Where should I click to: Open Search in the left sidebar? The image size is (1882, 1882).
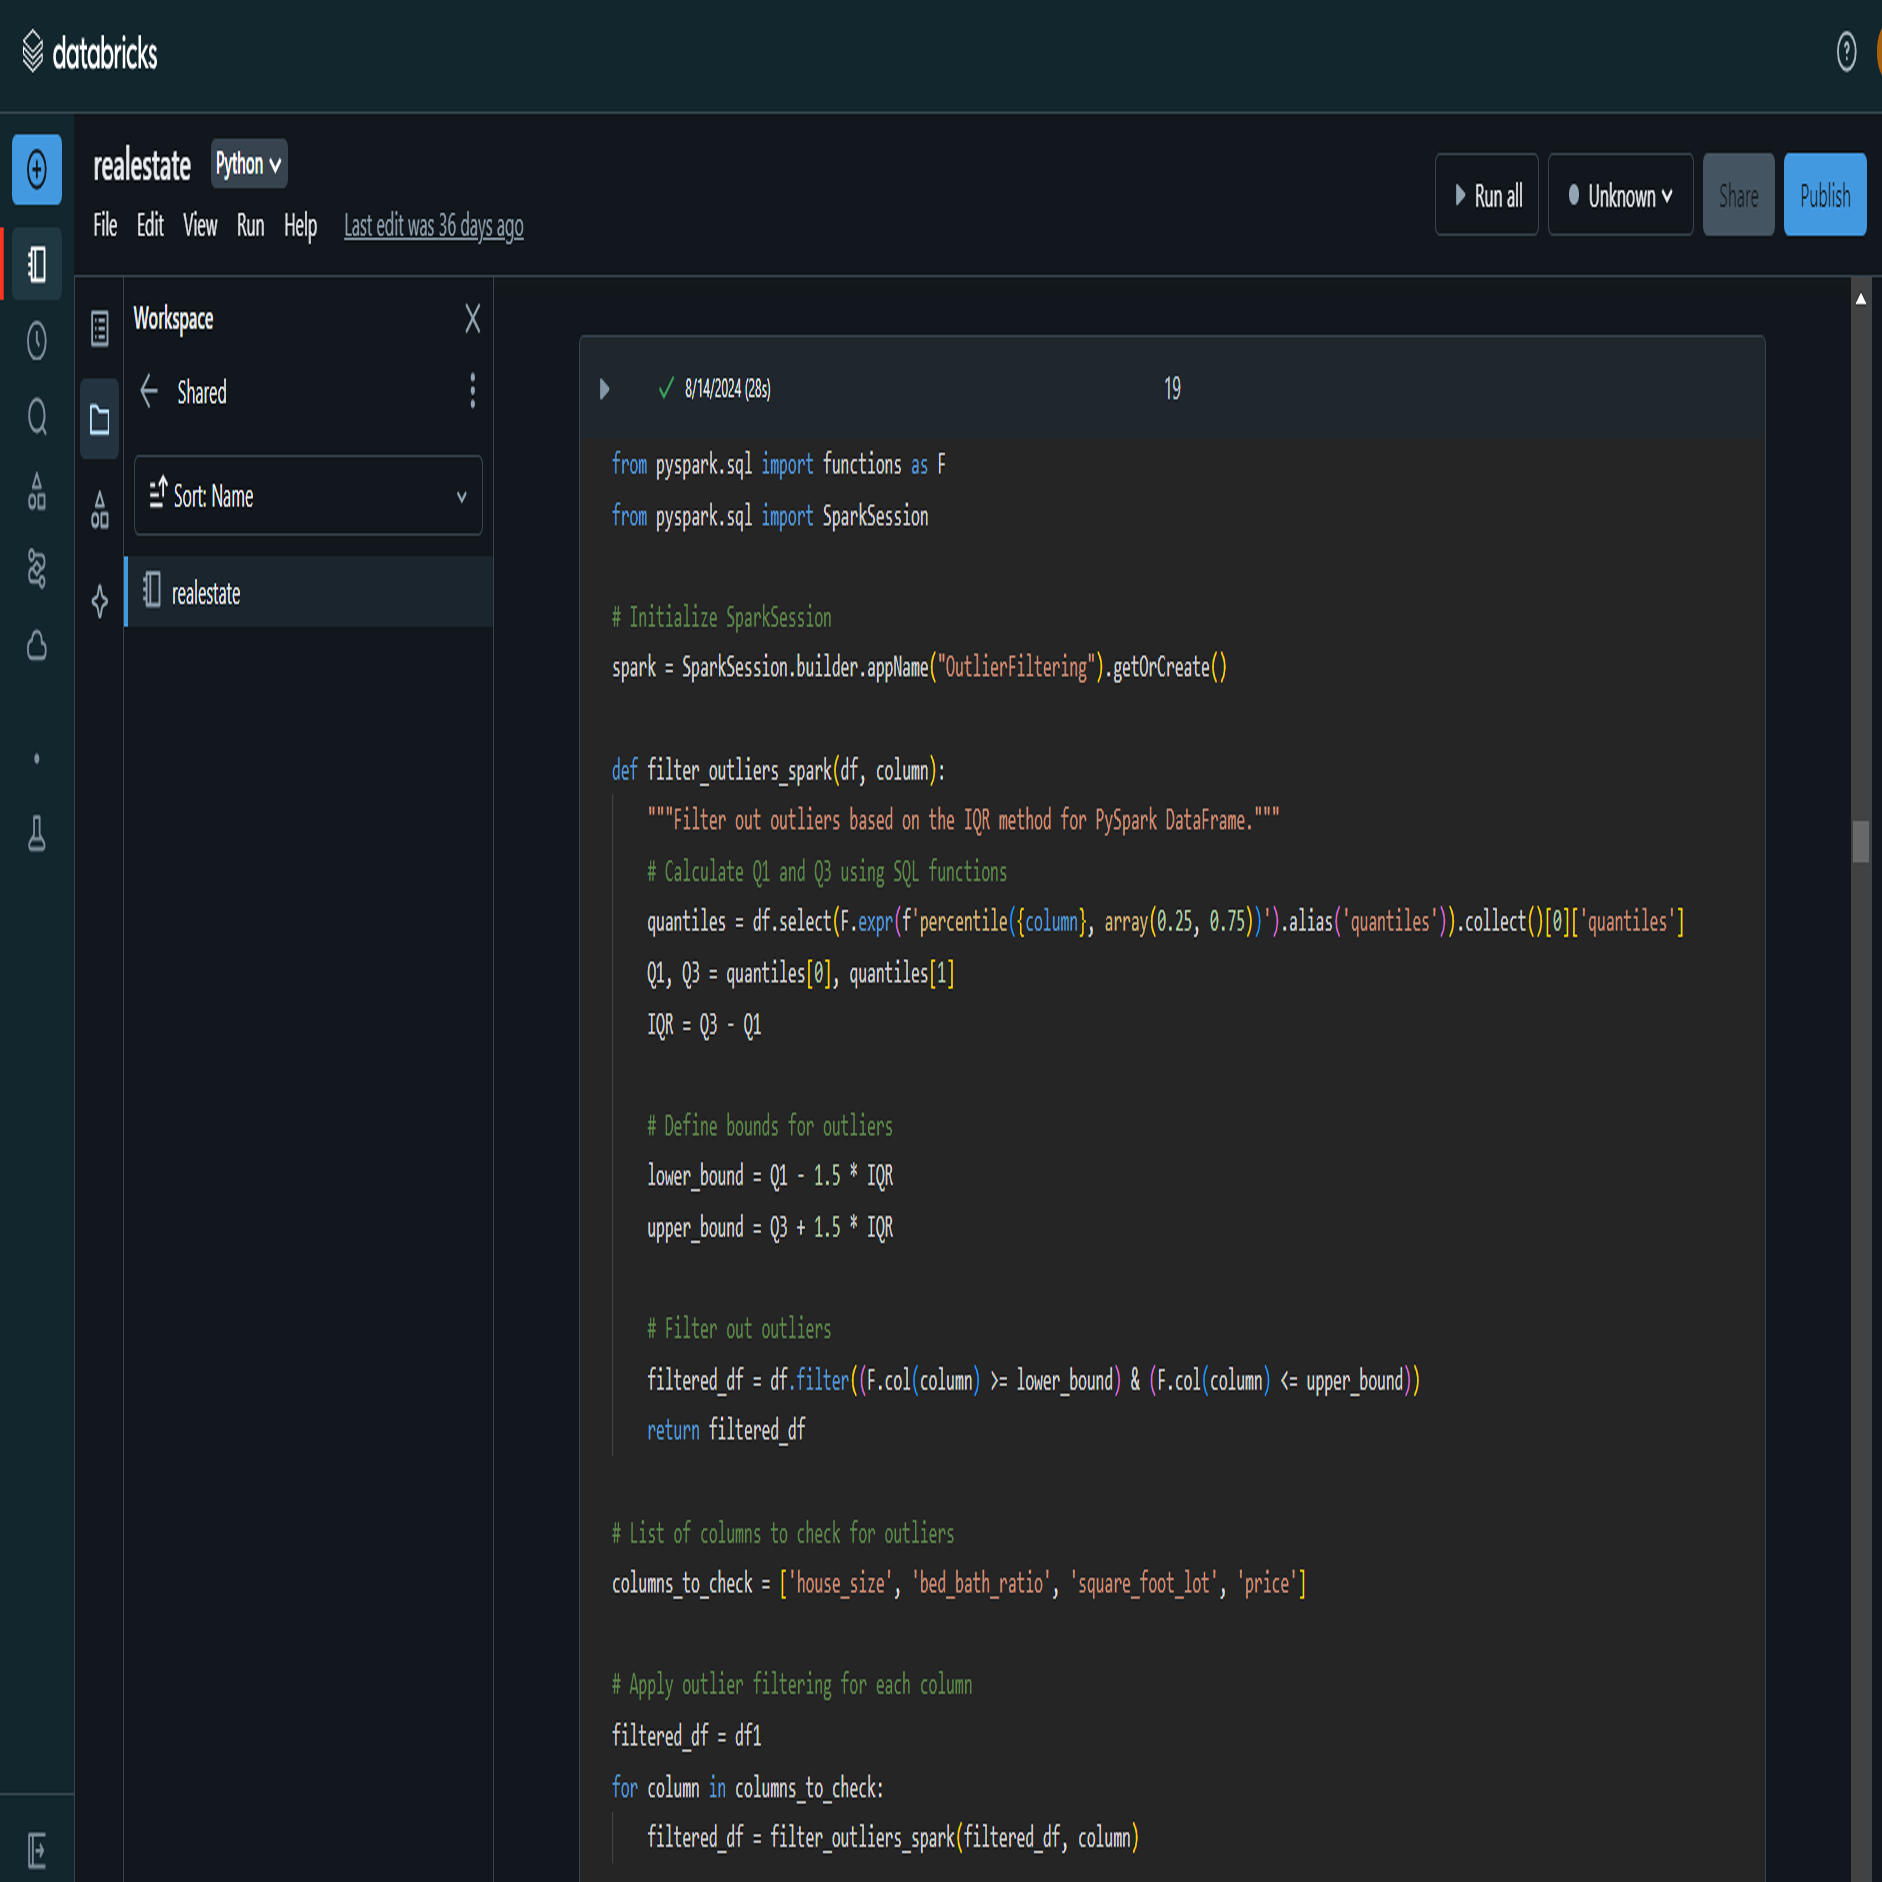tap(37, 416)
